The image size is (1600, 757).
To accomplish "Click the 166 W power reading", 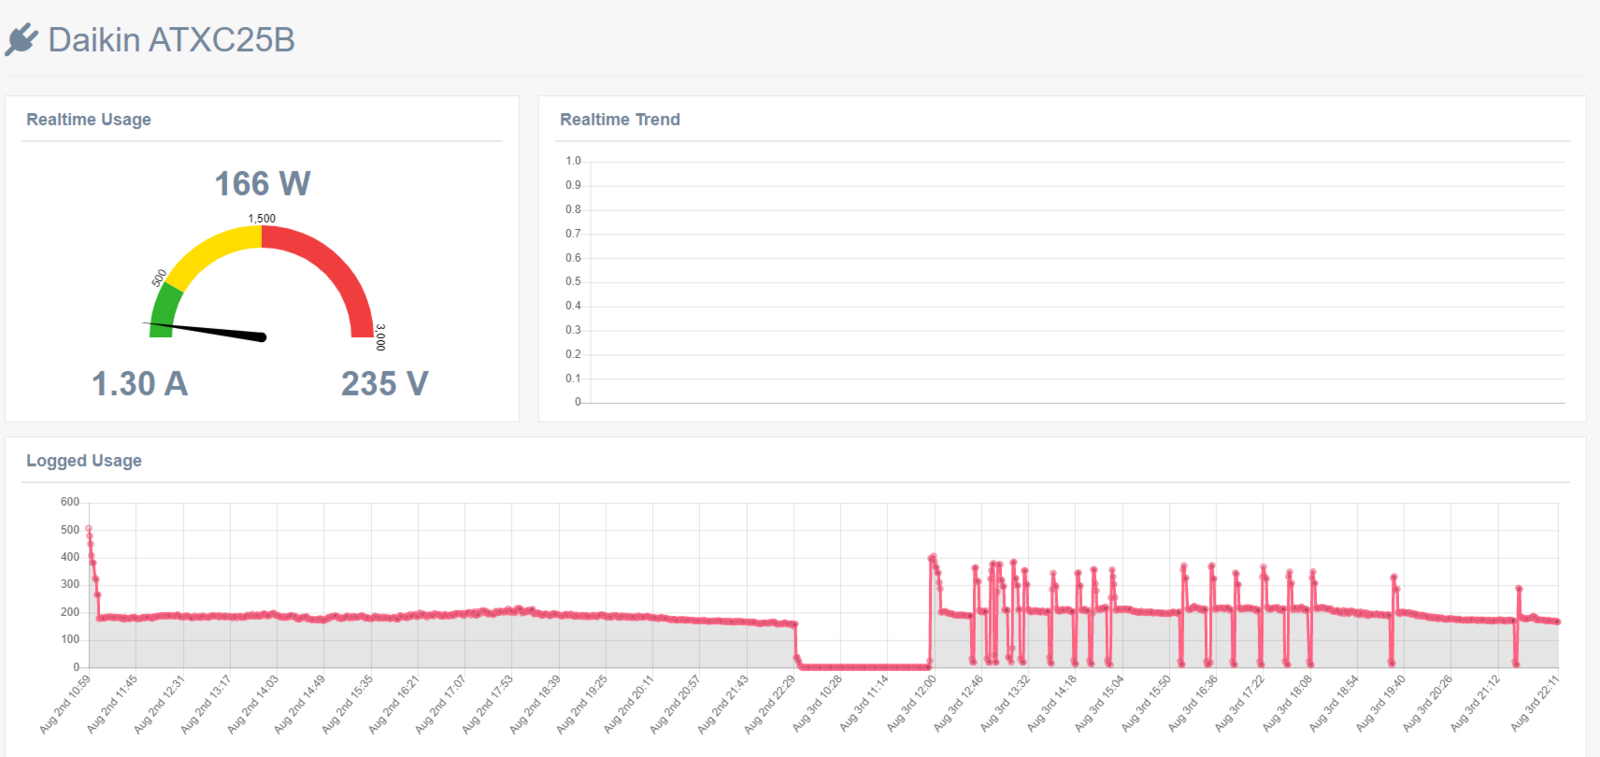I will 263,184.
